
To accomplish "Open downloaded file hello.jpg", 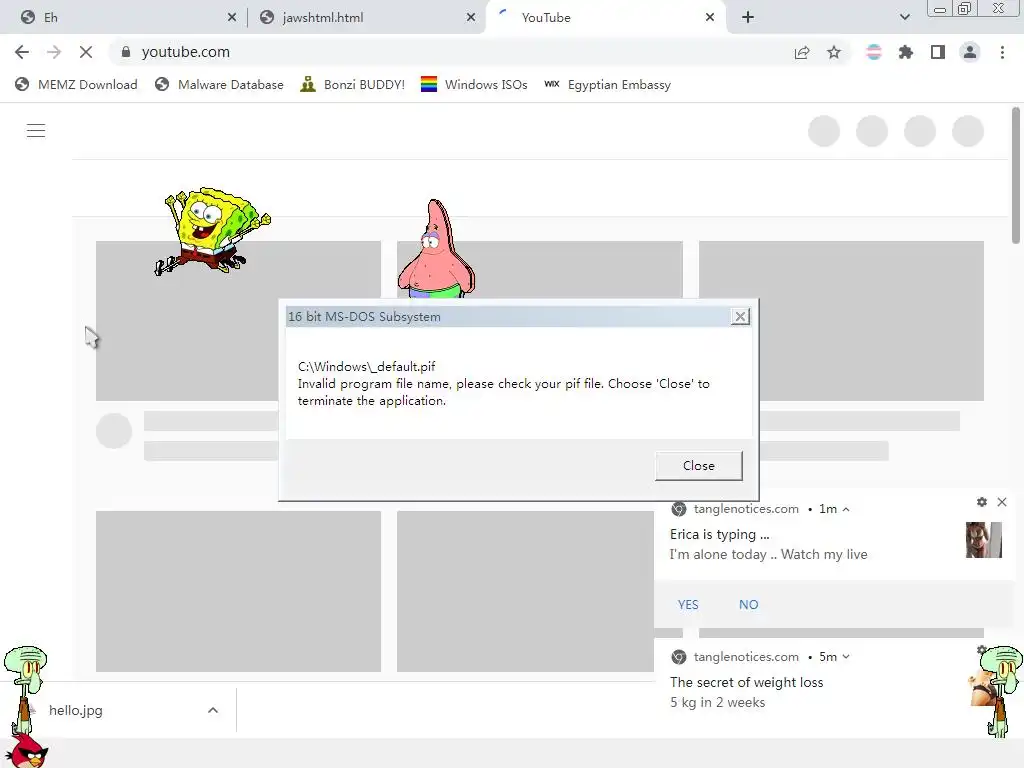I will coord(76,711).
